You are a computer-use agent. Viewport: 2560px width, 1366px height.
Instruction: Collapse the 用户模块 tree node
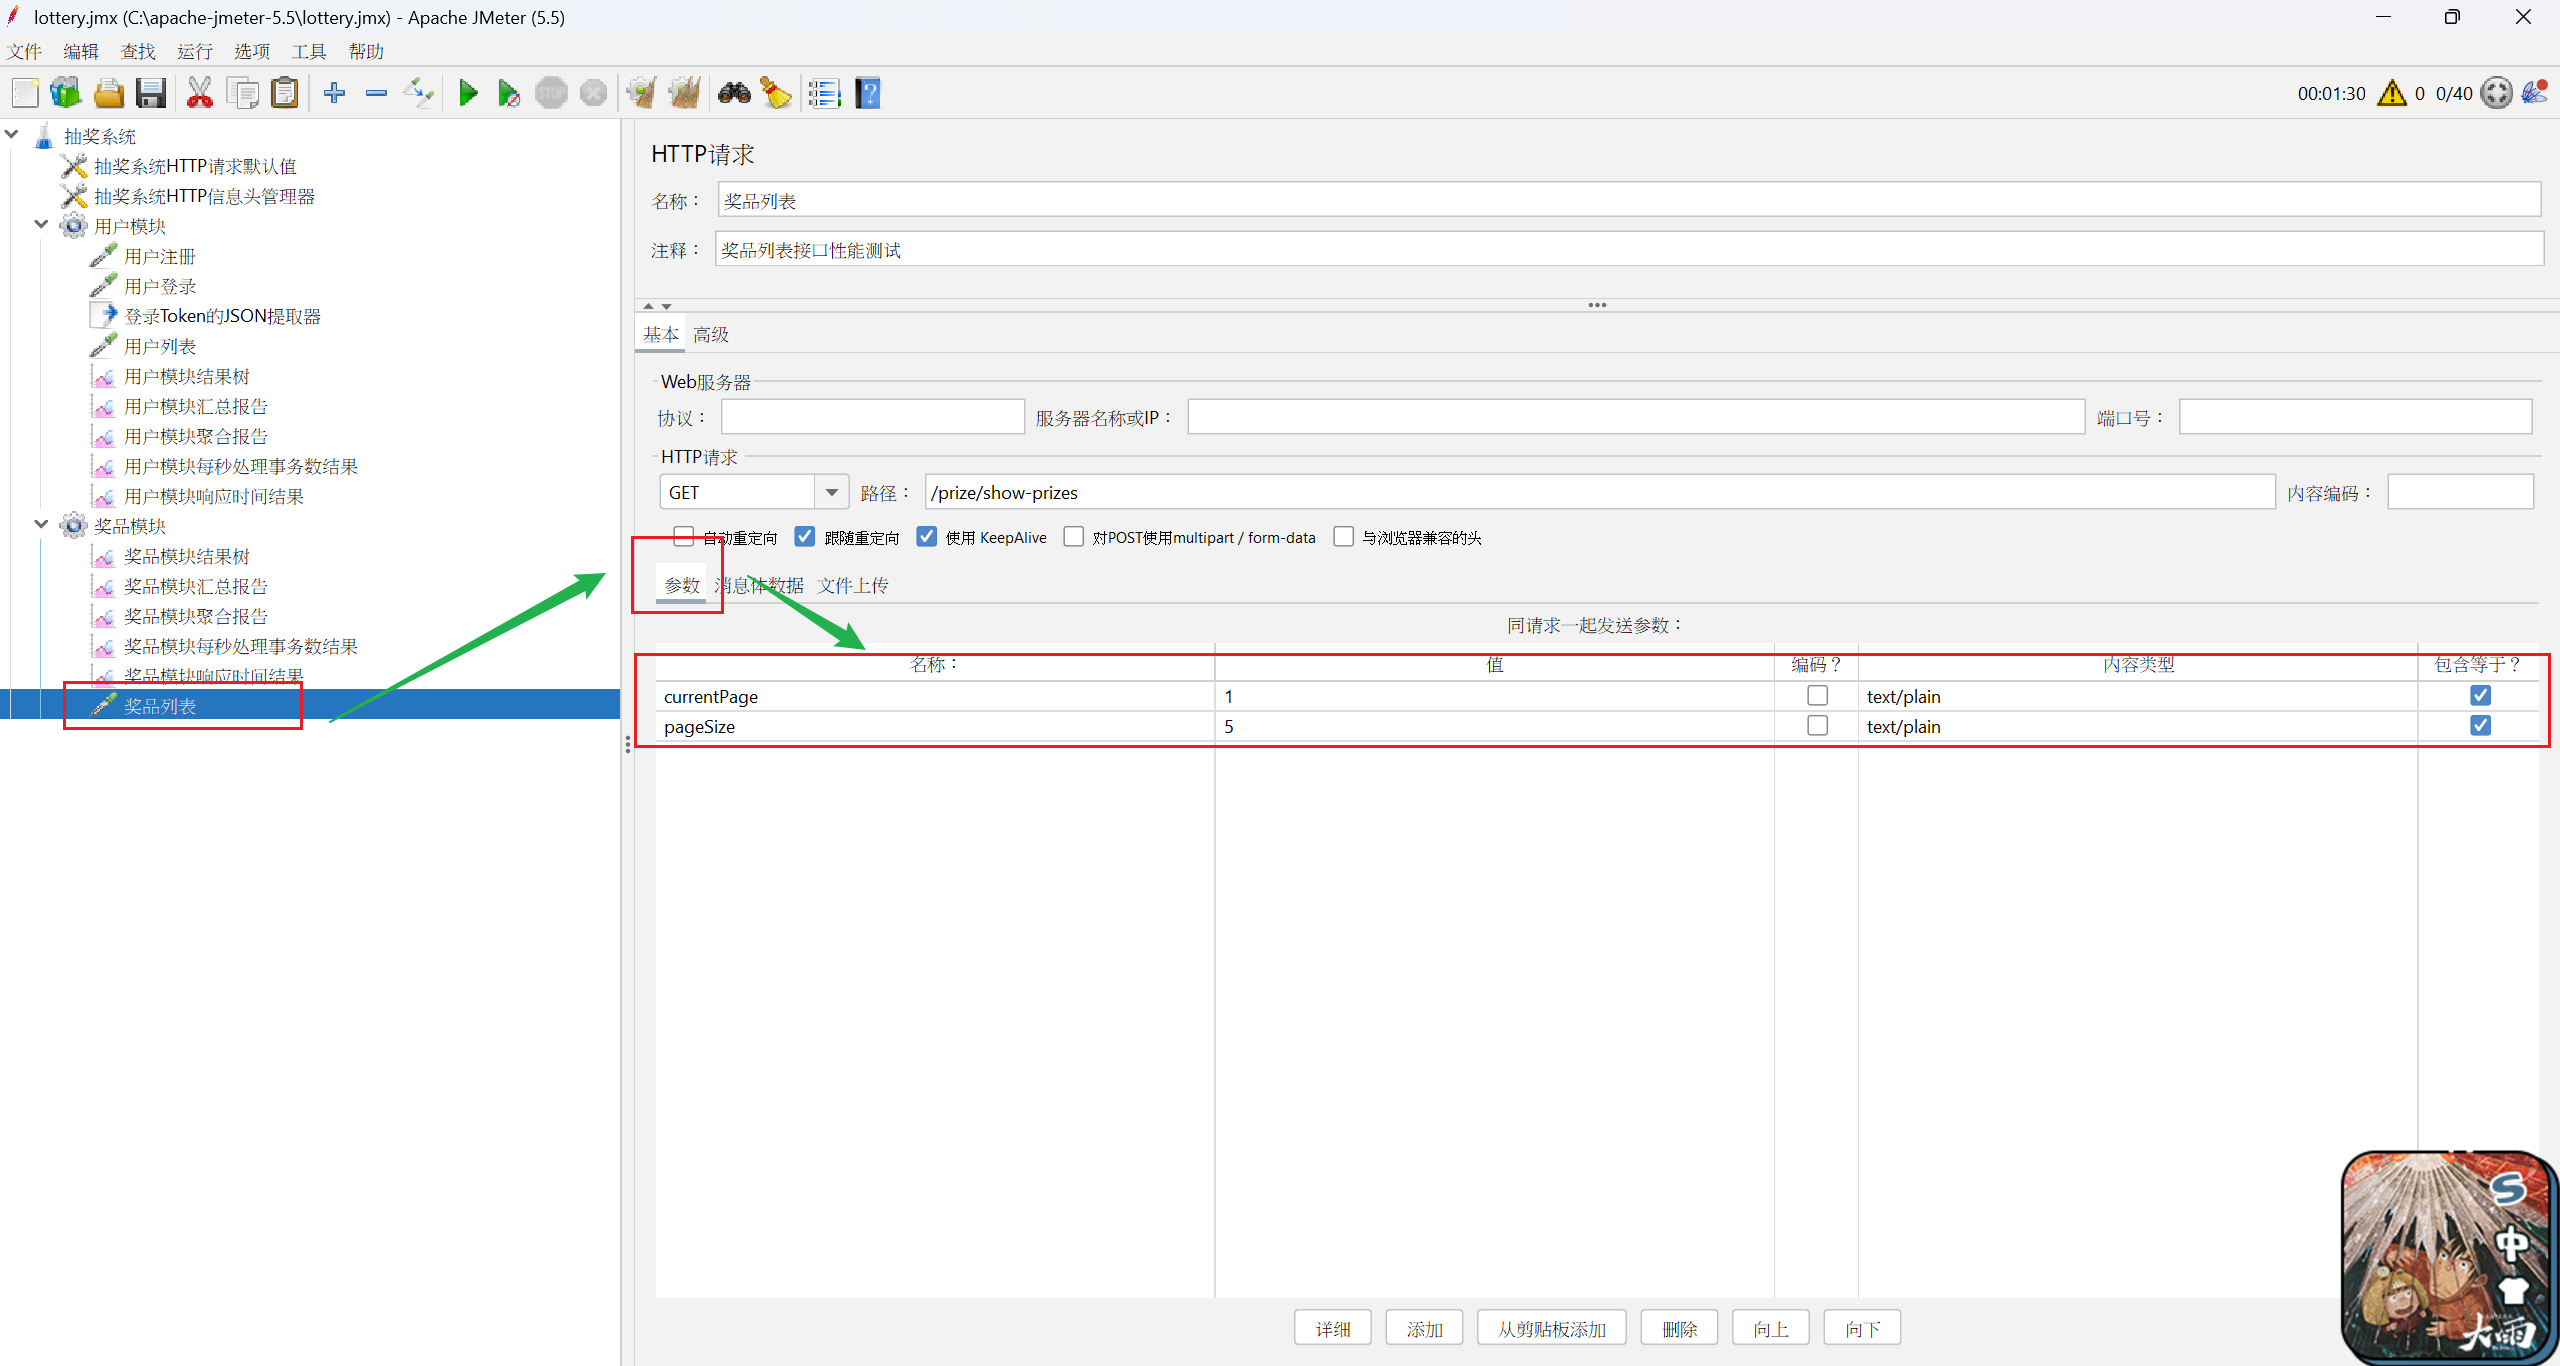tap(41, 225)
